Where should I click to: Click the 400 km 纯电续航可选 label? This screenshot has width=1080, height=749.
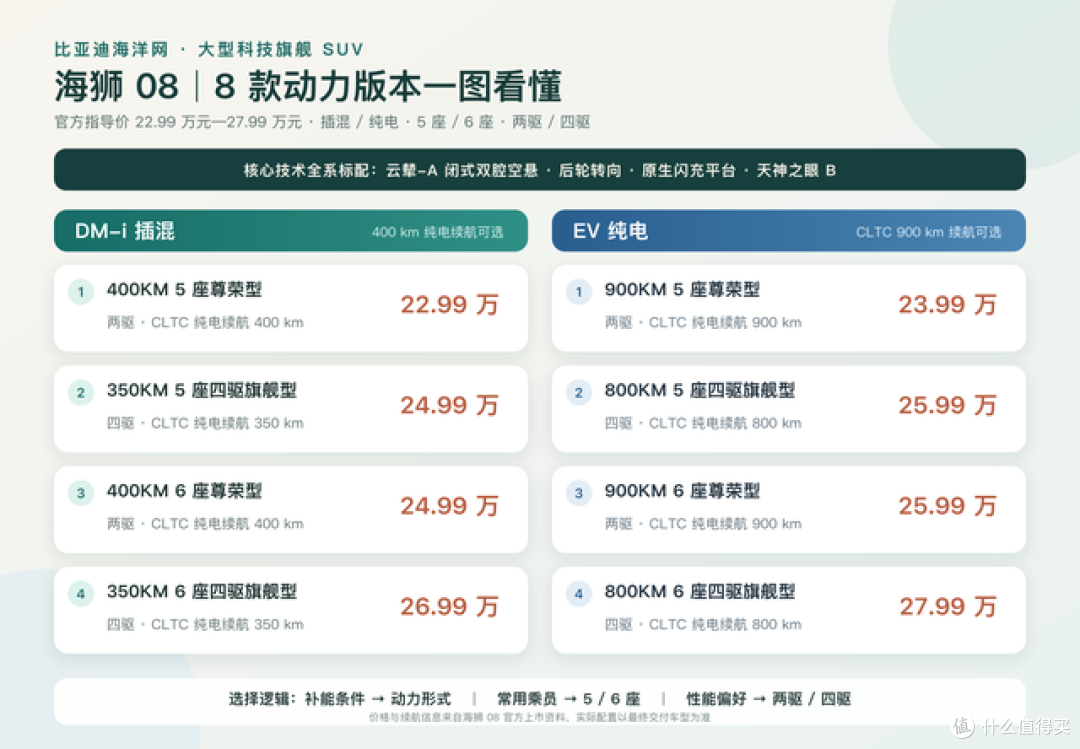pos(437,232)
